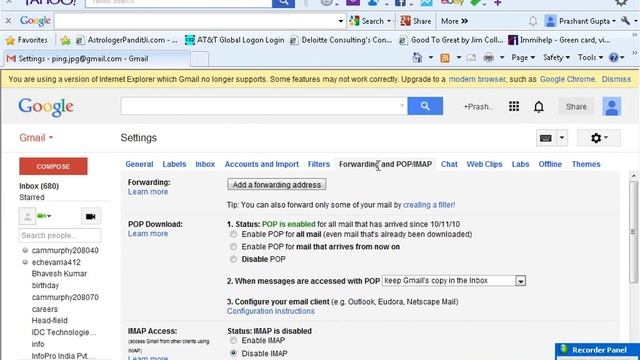Click the chat profile picture icon
Screen dimensions: 640x360
(27, 216)
